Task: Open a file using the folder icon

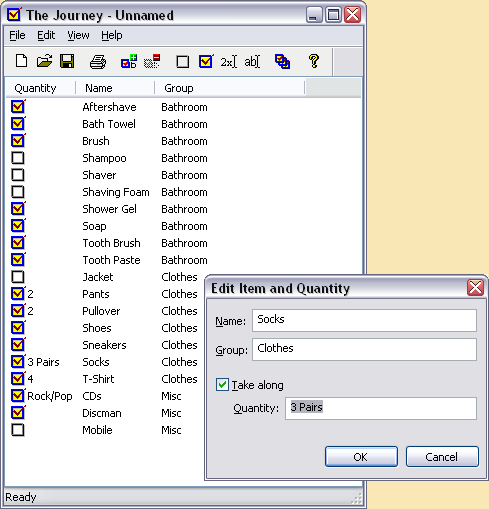Action: pyautogui.click(x=44, y=61)
